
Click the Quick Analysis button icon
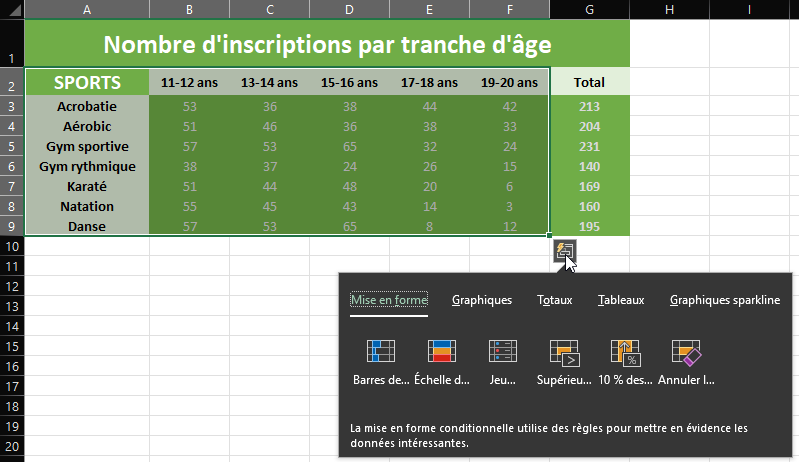tap(564, 251)
